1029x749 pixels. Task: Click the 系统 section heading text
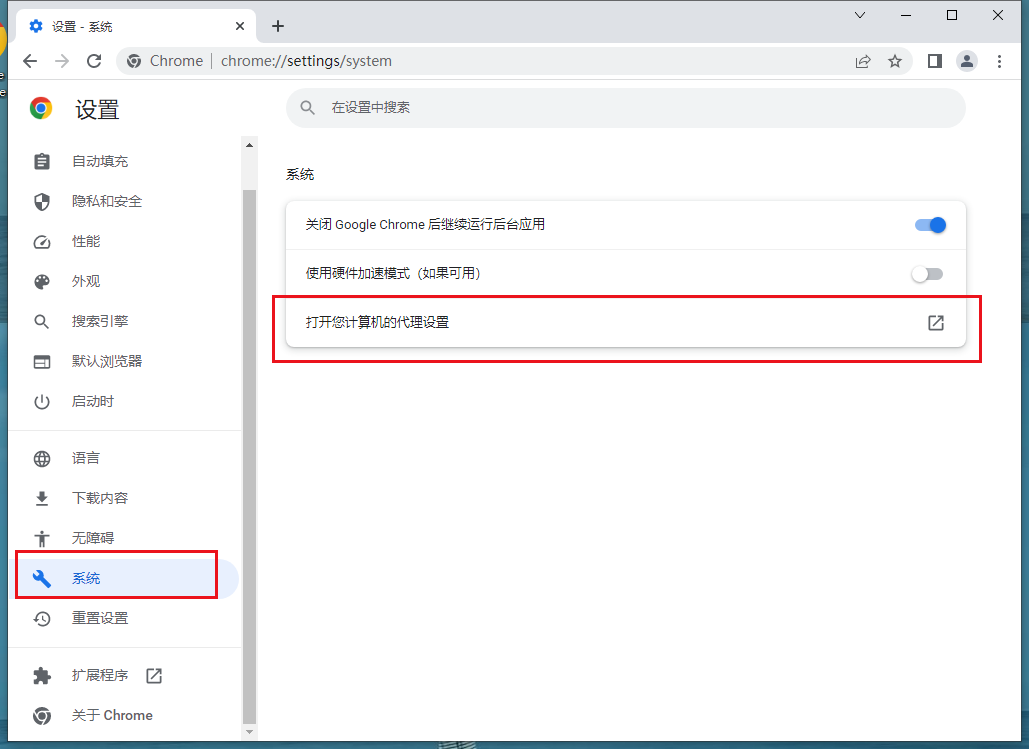(x=300, y=175)
